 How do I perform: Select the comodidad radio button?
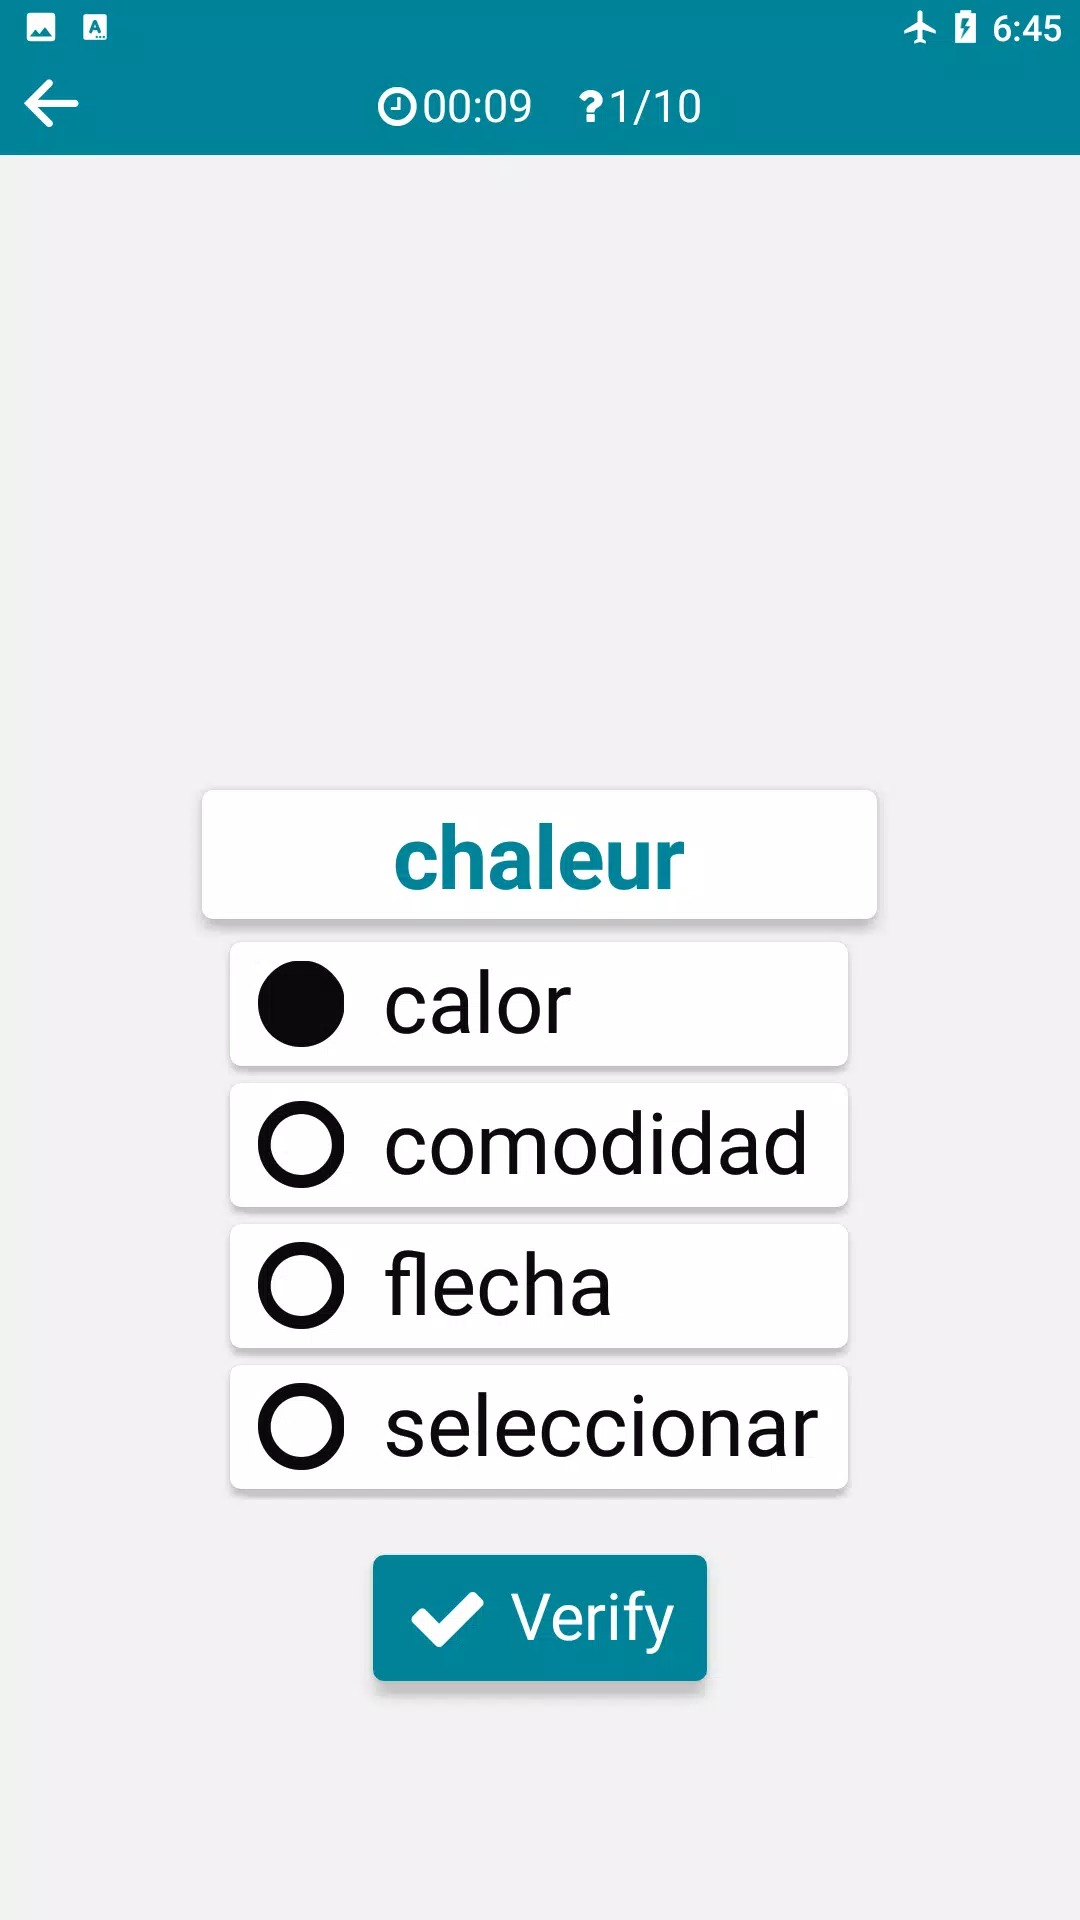pos(301,1145)
